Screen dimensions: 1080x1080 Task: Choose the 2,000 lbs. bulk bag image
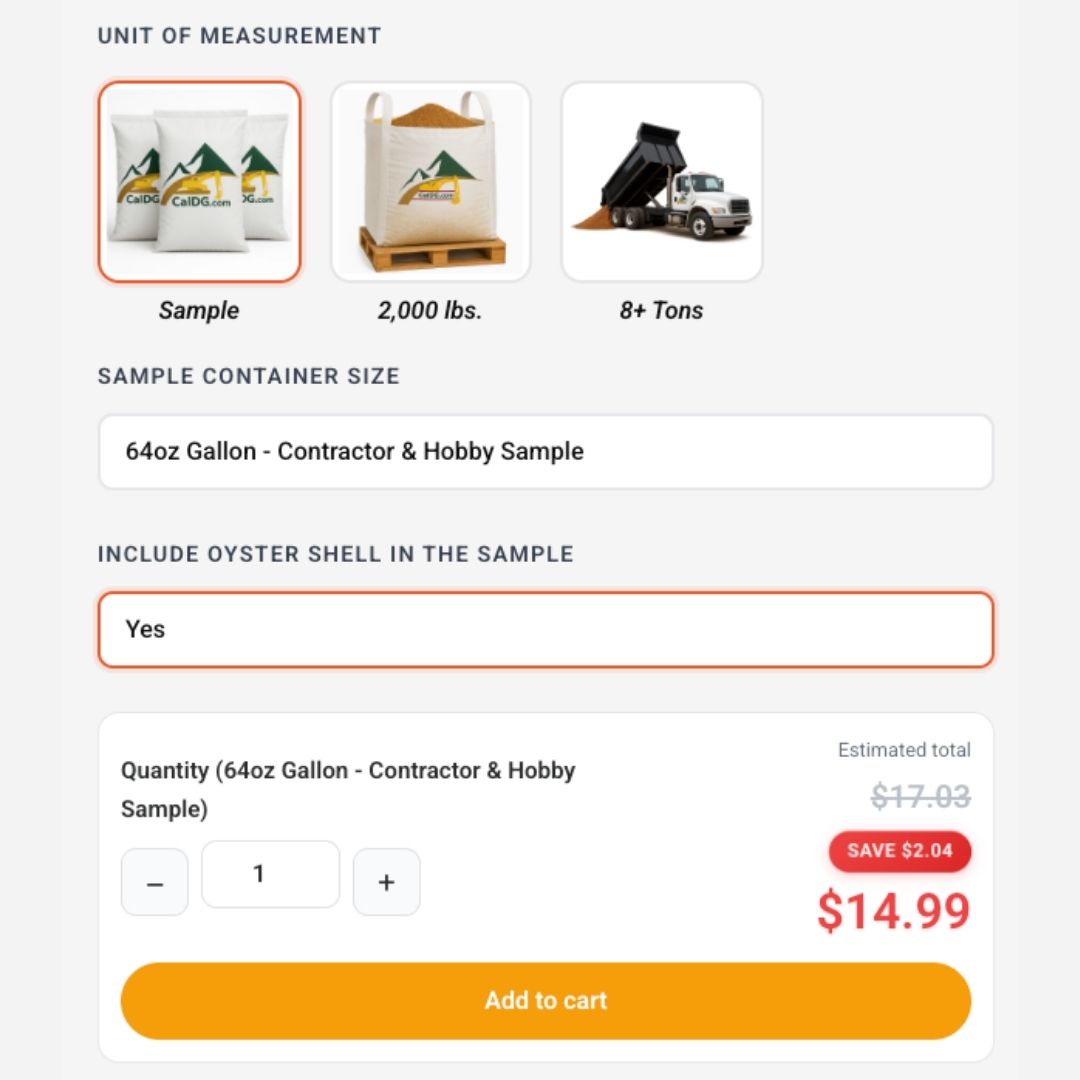[x=431, y=181]
